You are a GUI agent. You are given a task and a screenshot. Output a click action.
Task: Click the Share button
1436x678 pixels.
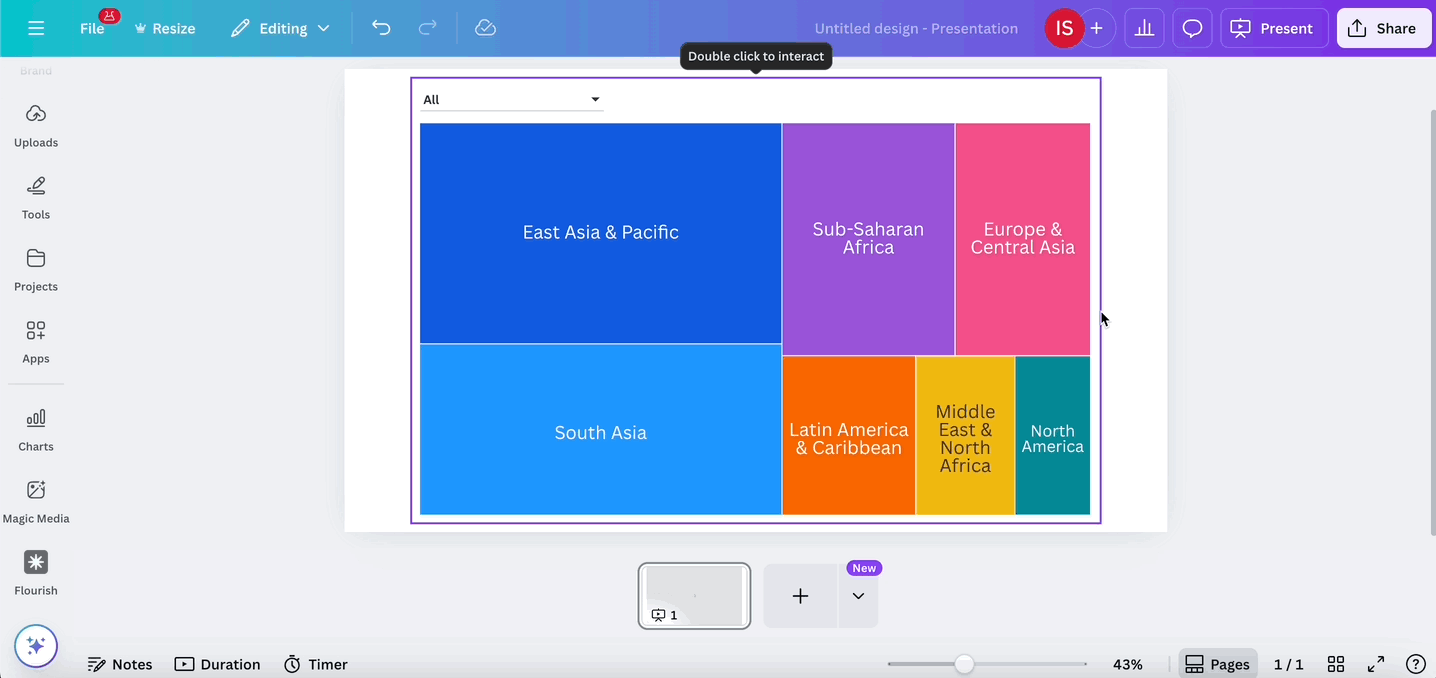point(1384,28)
